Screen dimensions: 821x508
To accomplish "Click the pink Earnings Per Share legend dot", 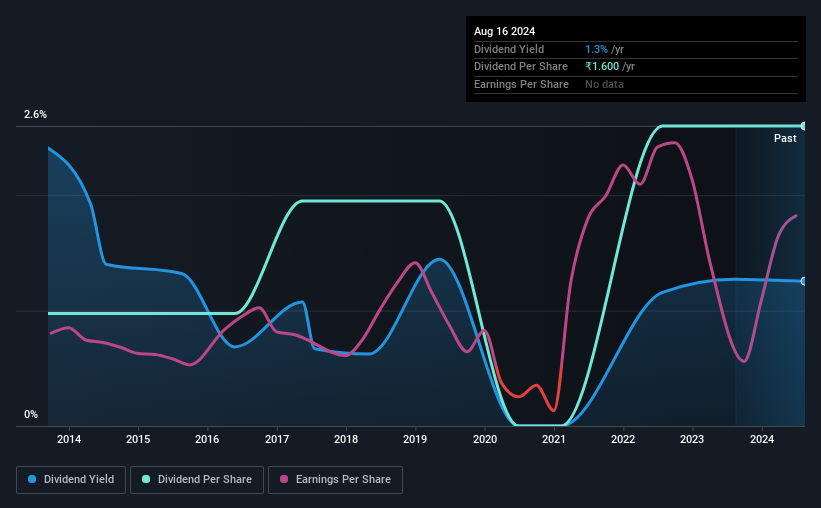I will point(284,479).
